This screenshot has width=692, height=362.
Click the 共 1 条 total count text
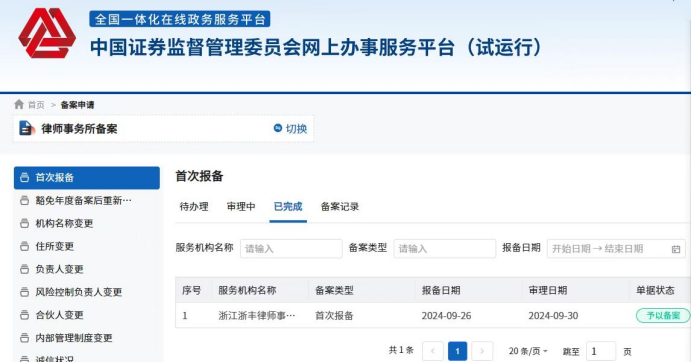click(x=401, y=350)
